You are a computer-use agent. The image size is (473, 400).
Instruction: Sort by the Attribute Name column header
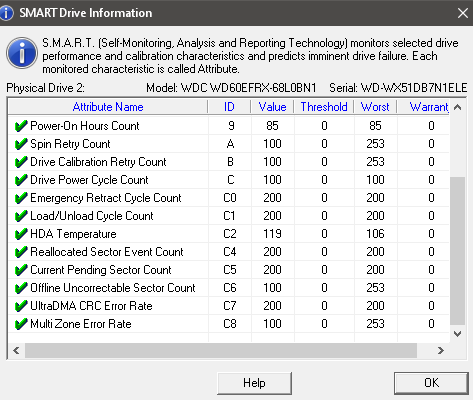108,107
